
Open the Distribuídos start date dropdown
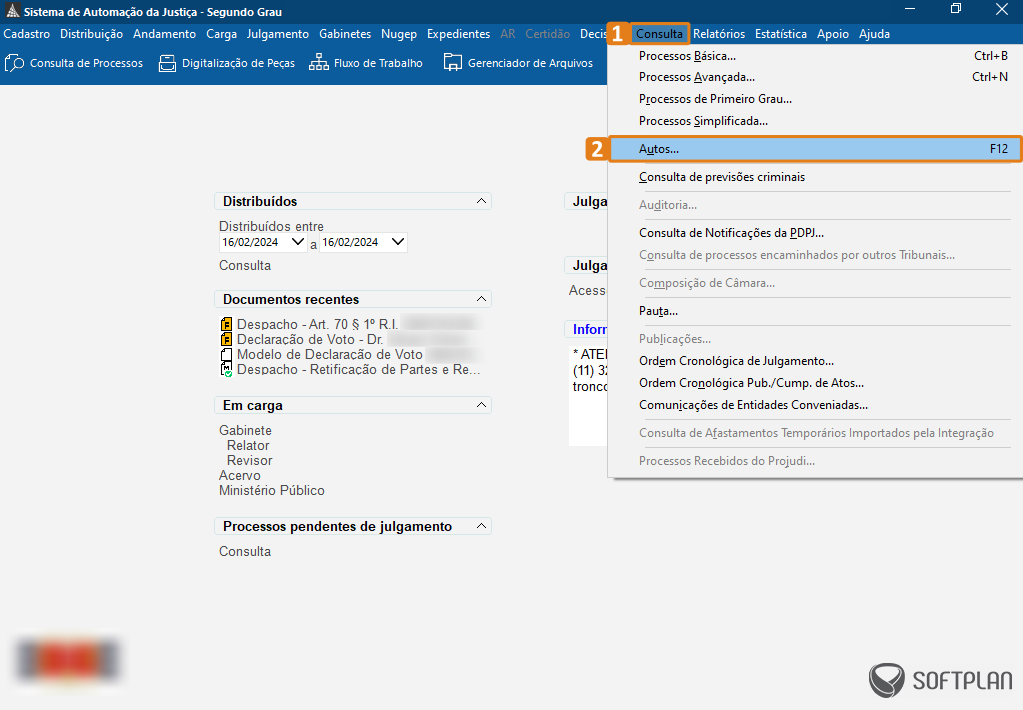[x=298, y=242]
